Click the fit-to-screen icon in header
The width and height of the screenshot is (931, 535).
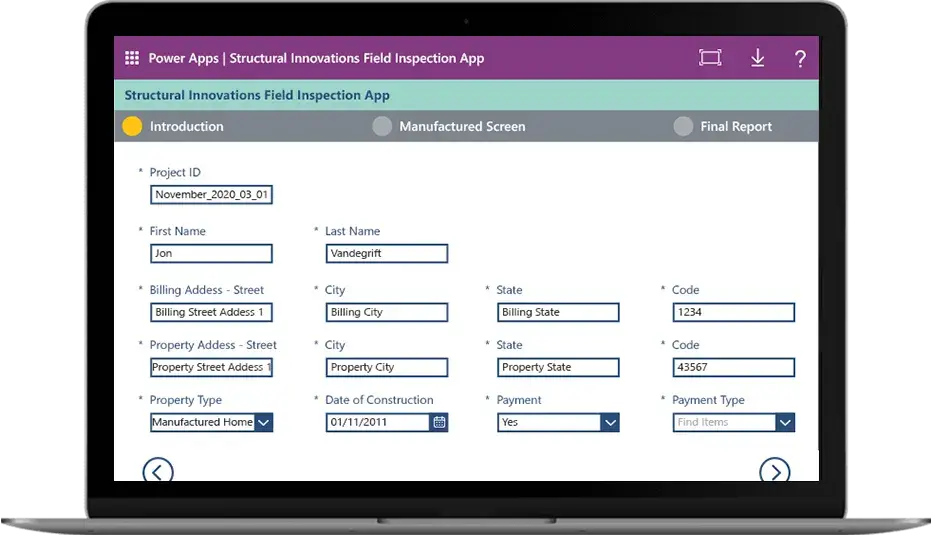710,58
